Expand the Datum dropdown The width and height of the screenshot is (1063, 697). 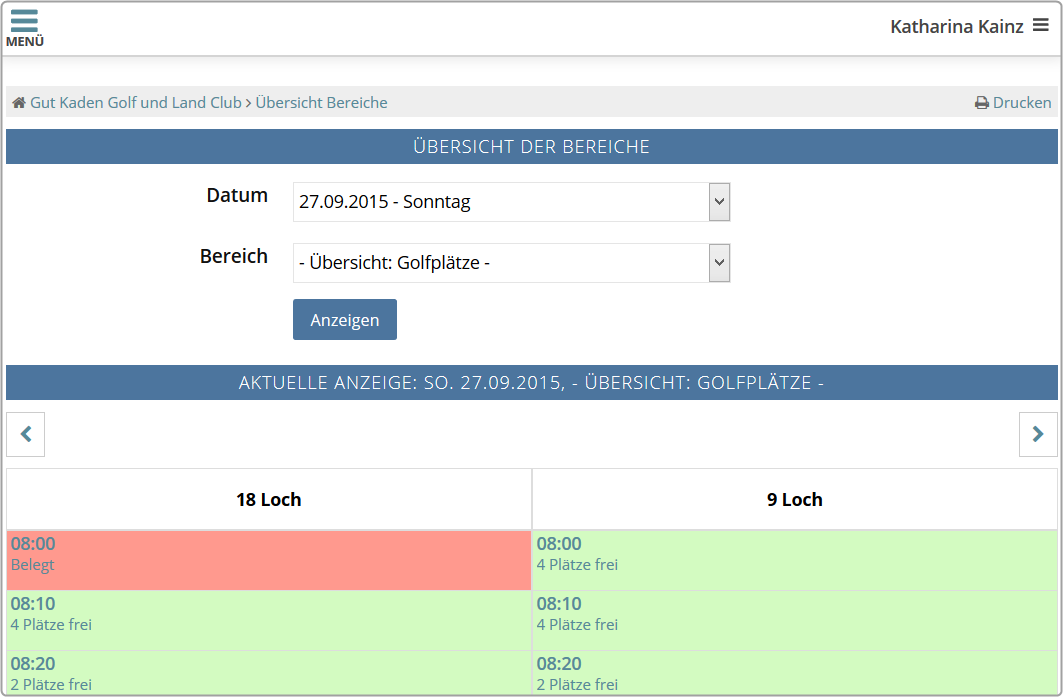(x=719, y=202)
